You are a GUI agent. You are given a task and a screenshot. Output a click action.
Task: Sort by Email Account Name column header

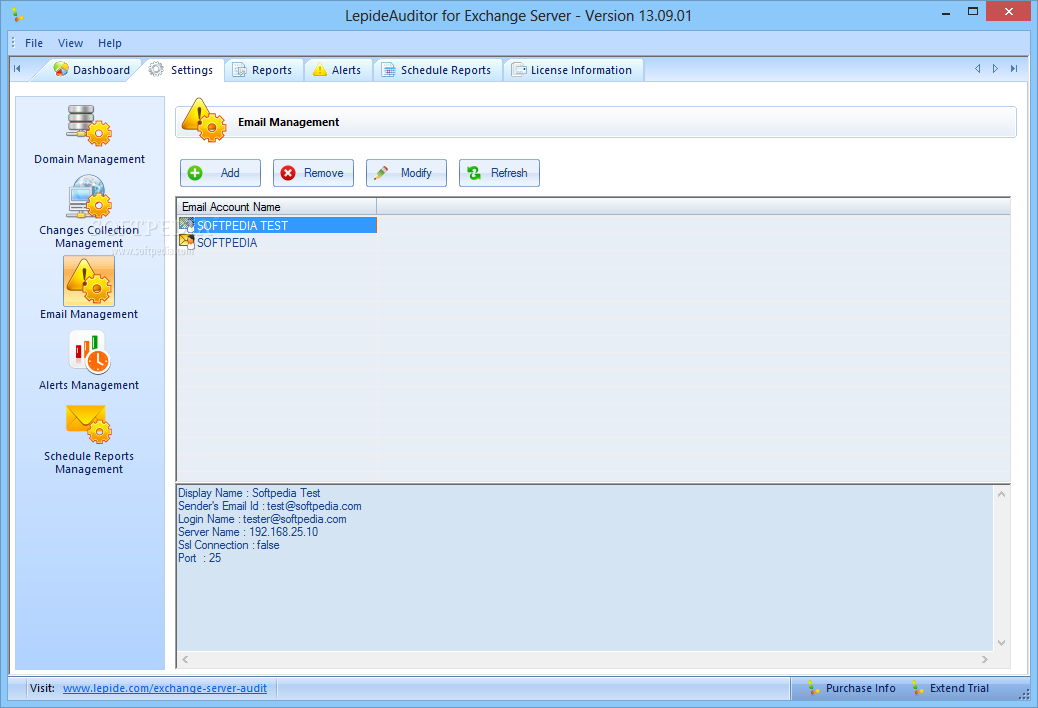277,206
